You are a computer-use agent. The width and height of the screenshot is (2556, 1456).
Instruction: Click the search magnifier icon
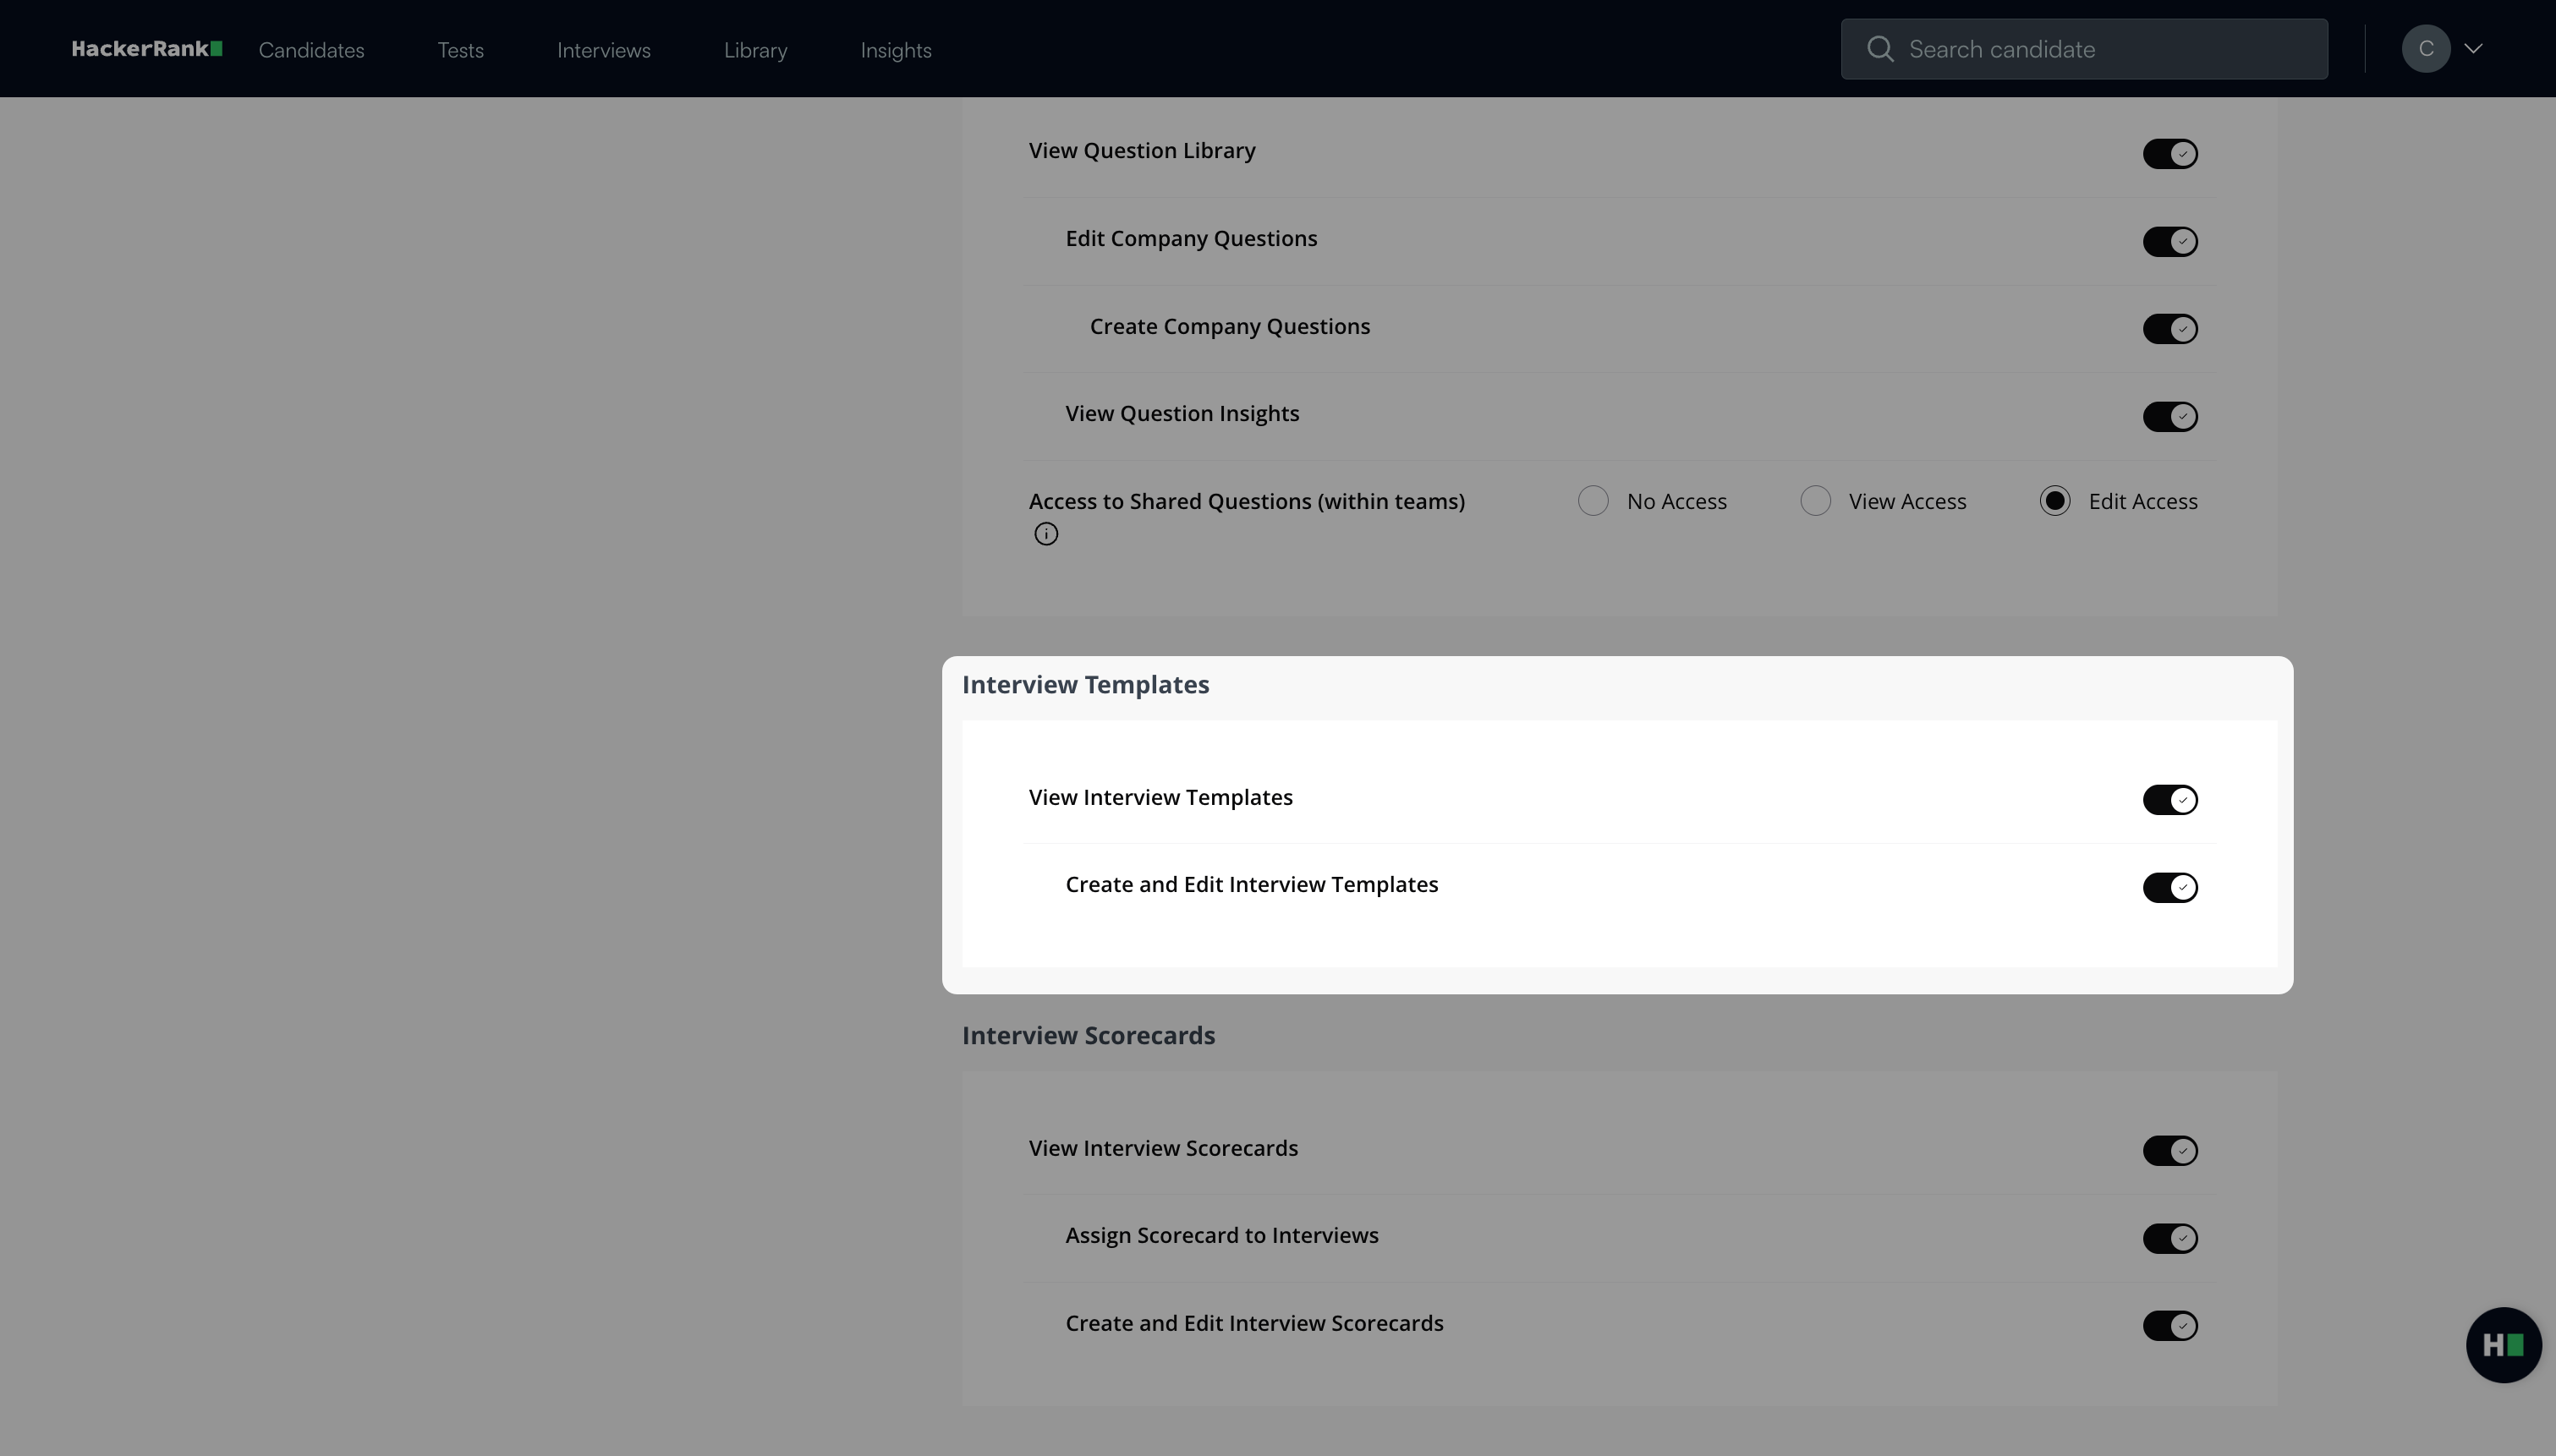click(x=1880, y=49)
